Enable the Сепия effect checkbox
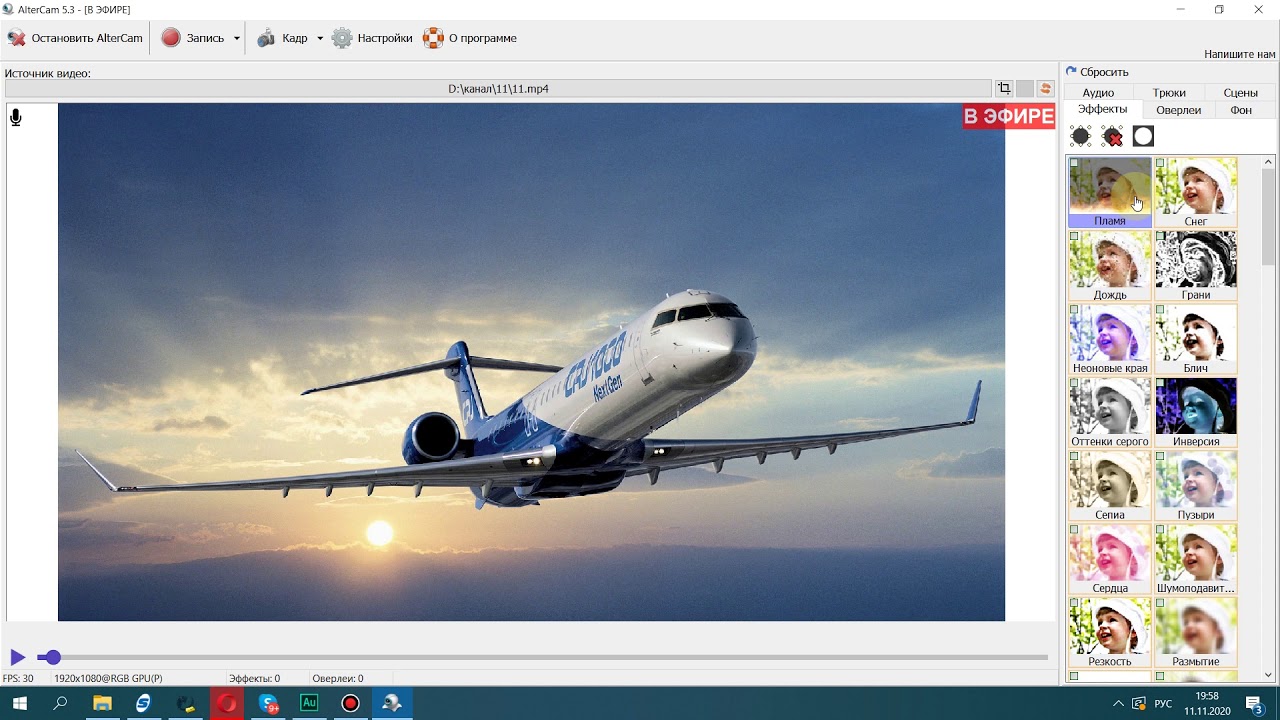 pyautogui.click(x=1074, y=456)
